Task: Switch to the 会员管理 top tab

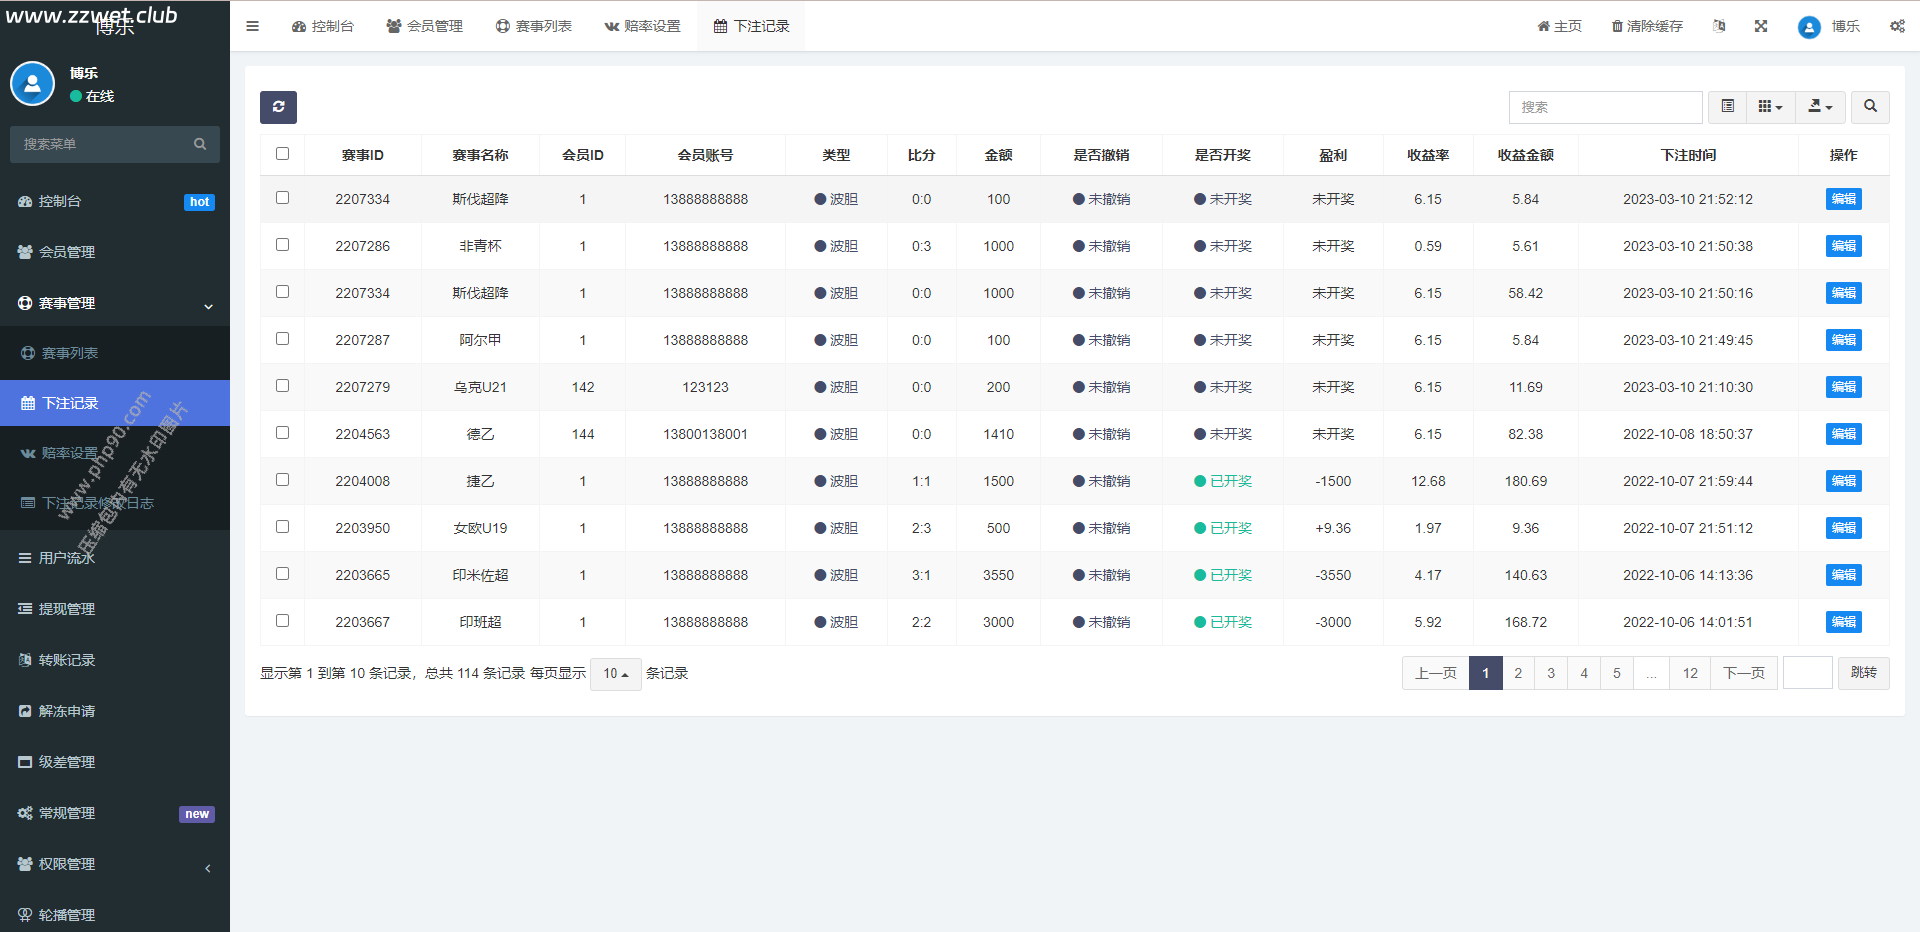Action: (x=425, y=26)
